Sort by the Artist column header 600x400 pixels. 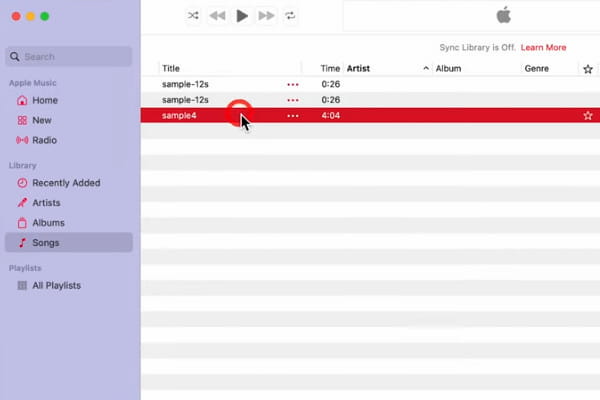[358, 69]
